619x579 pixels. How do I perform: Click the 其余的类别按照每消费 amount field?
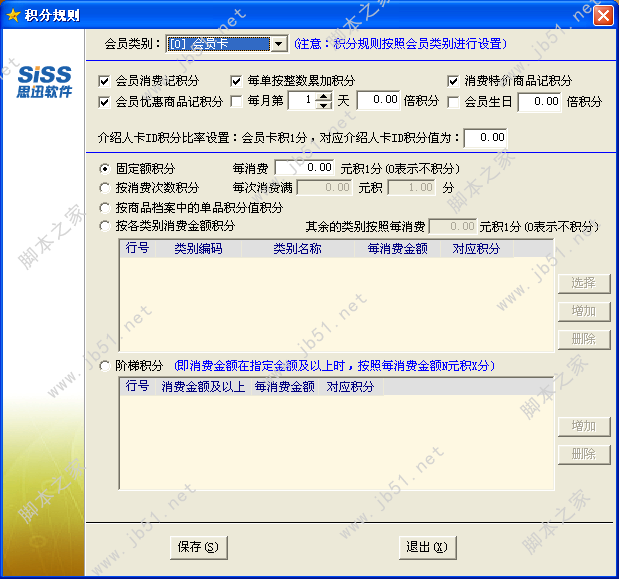453,227
